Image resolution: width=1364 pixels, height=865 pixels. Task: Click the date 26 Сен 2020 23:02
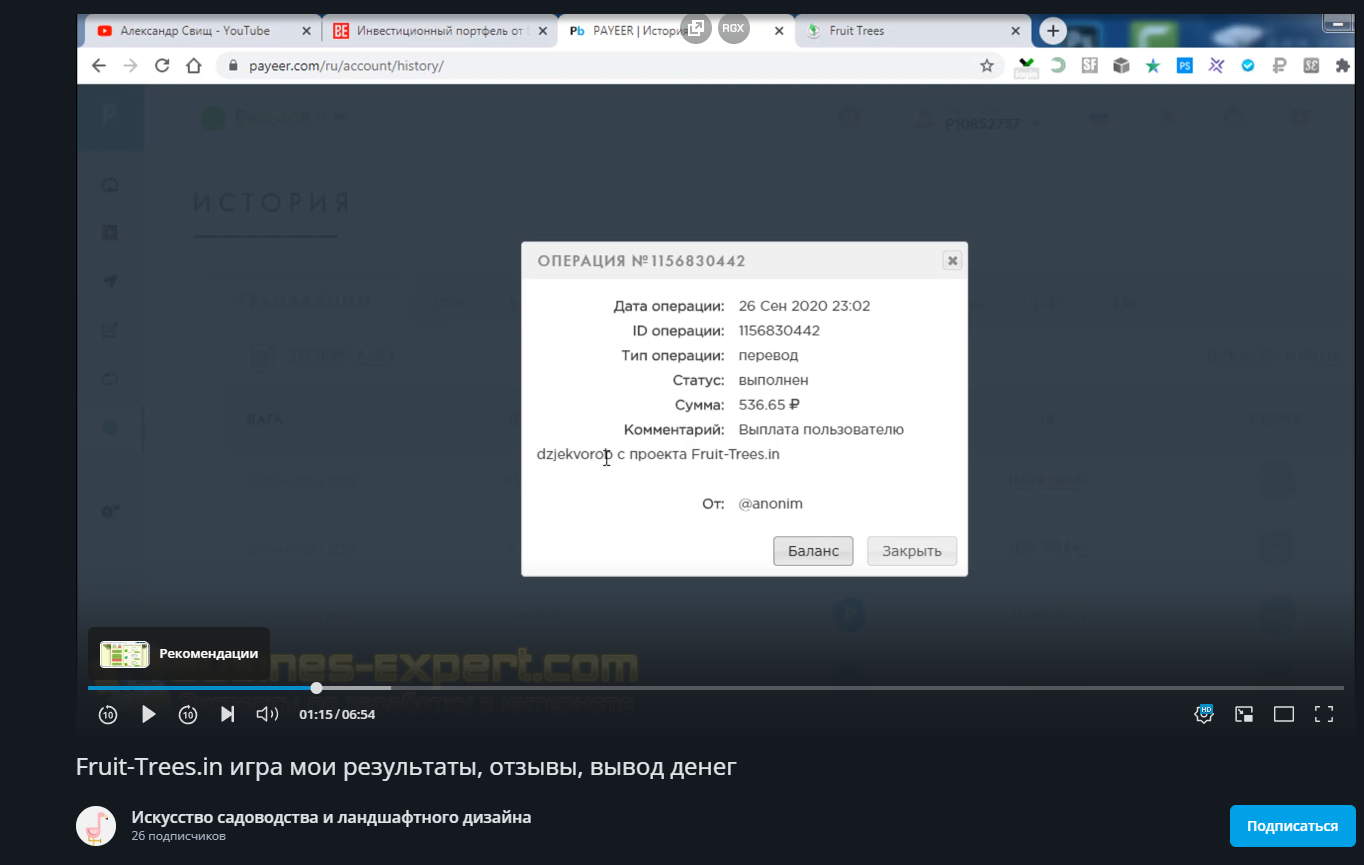pyautogui.click(x=804, y=306)
